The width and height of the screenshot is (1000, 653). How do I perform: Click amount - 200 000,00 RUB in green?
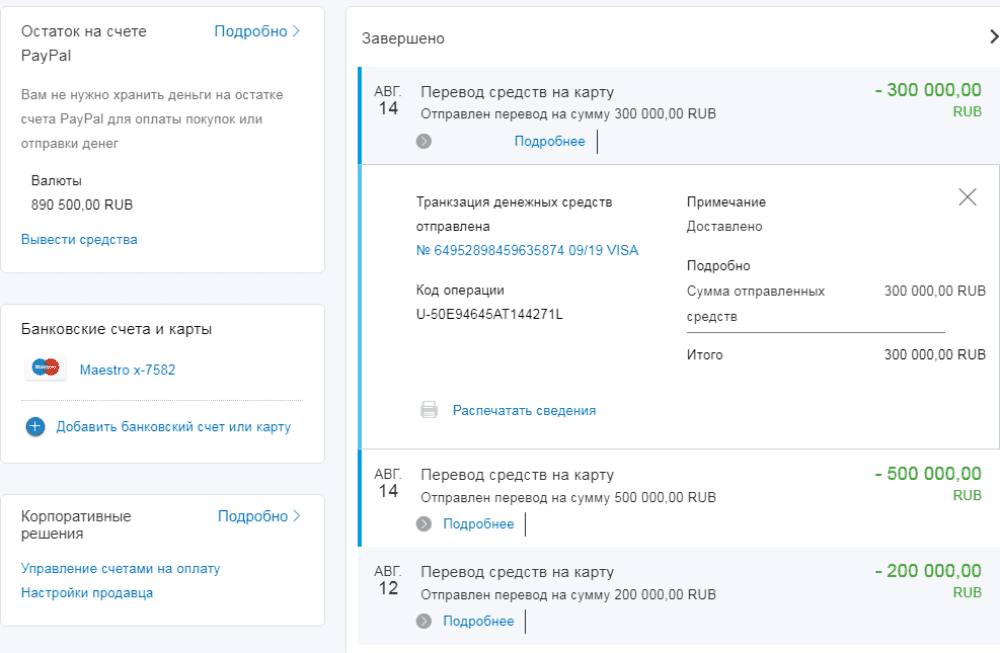pyautogui.click(x=928, y=580)
